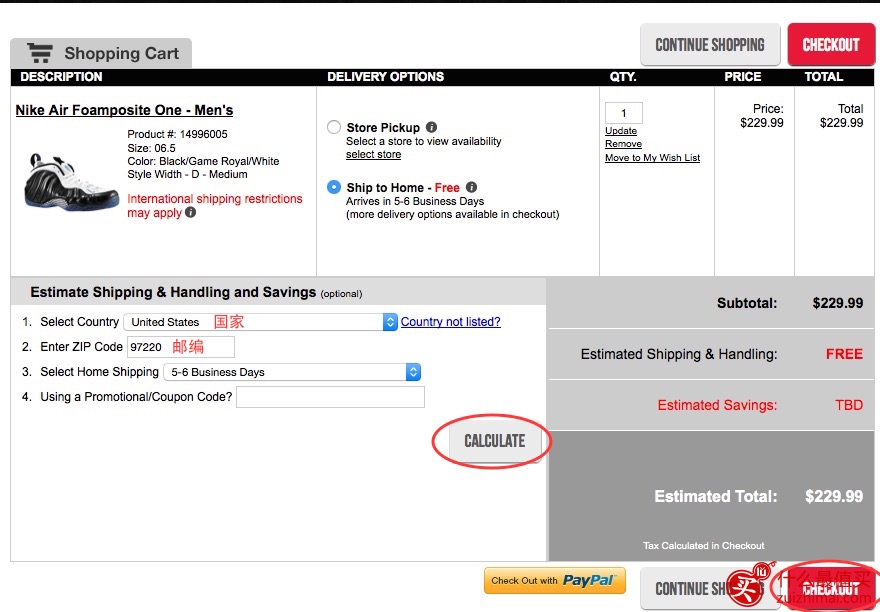
Task: Click Check Out with PayPal button
Action: coord(554,581)
